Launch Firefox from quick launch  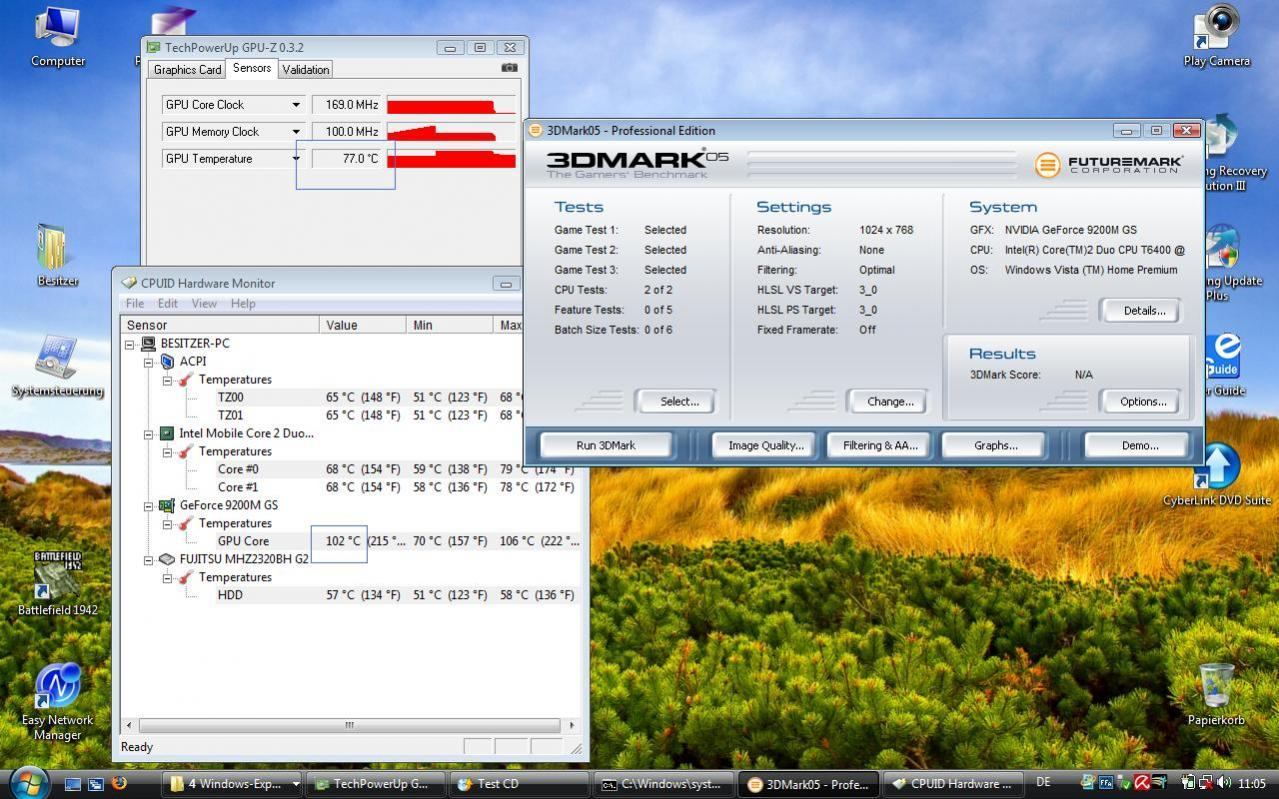click(x=119, y=783)
